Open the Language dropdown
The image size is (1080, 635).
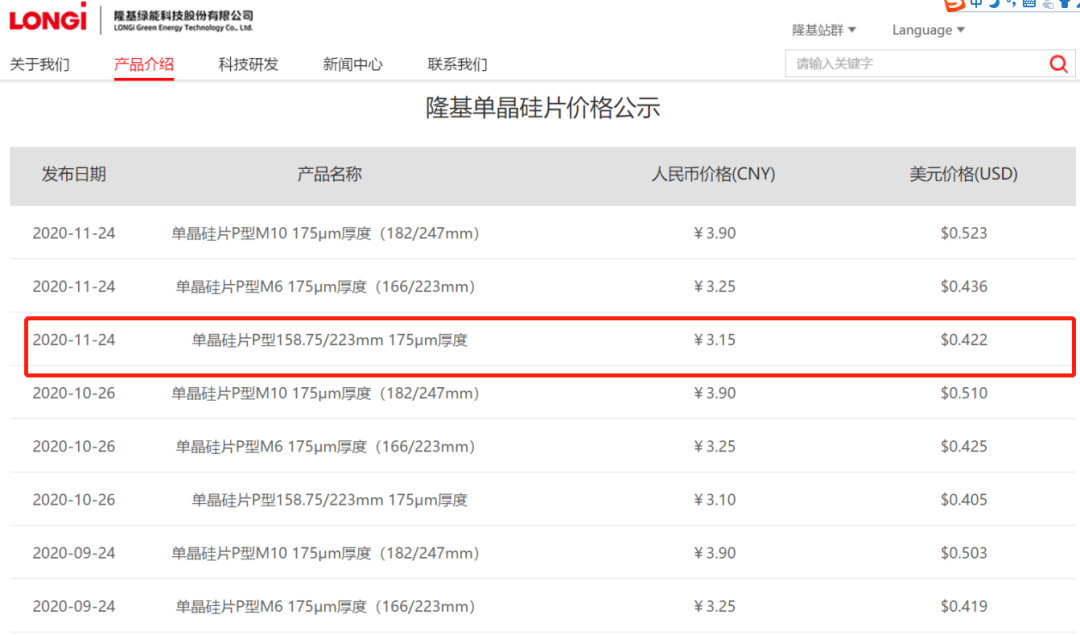(928, 30)
